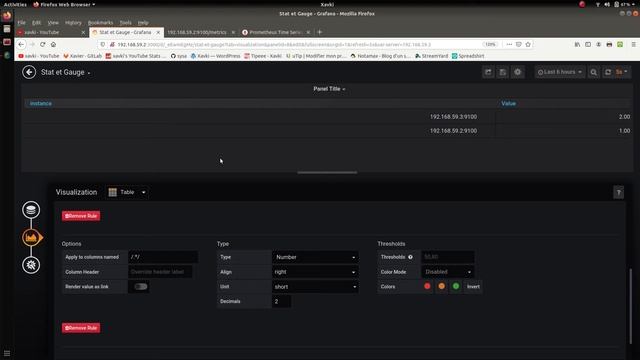
Task: Open the visualization help question mark
Action: tap(618, 192)
